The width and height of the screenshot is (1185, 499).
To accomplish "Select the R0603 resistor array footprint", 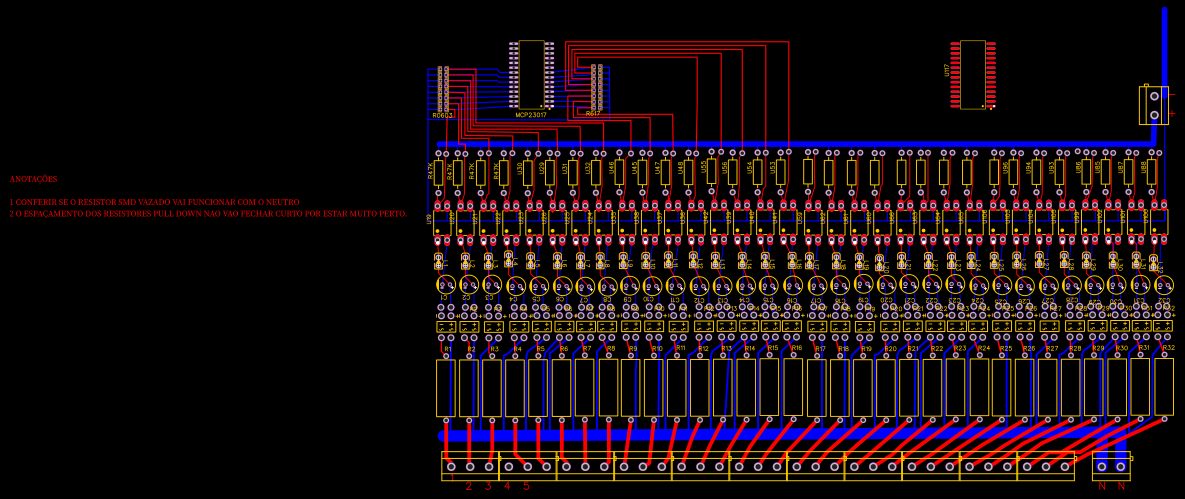I will pos(443,91).
